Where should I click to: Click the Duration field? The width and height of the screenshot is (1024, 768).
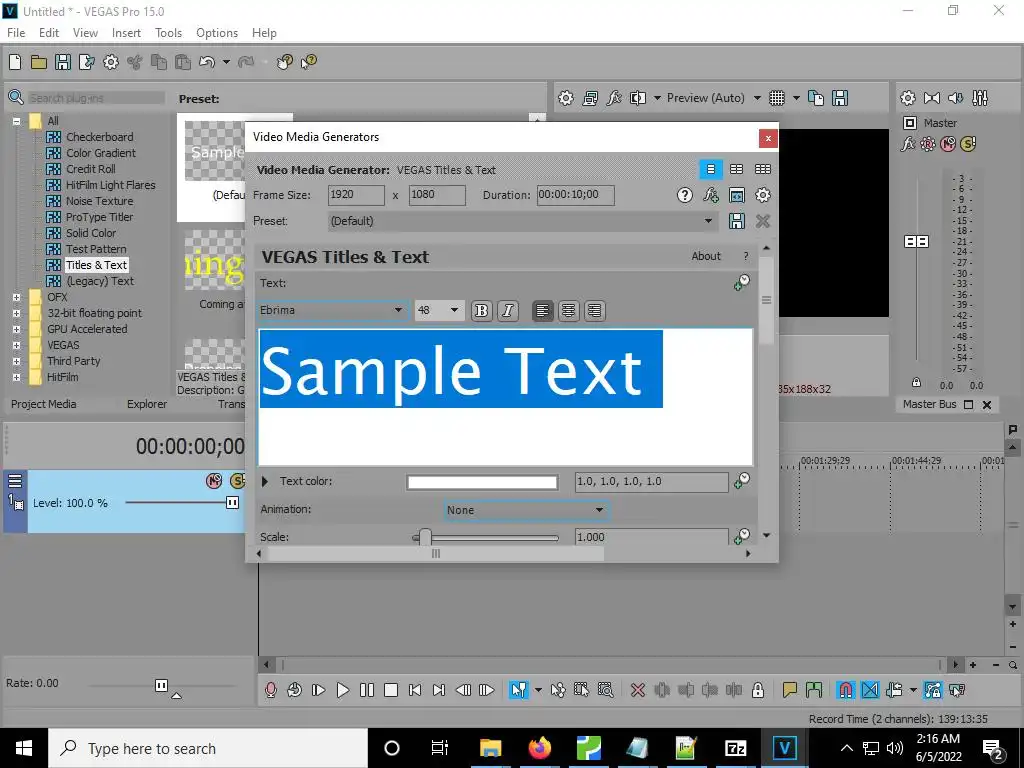pos(575,195)
